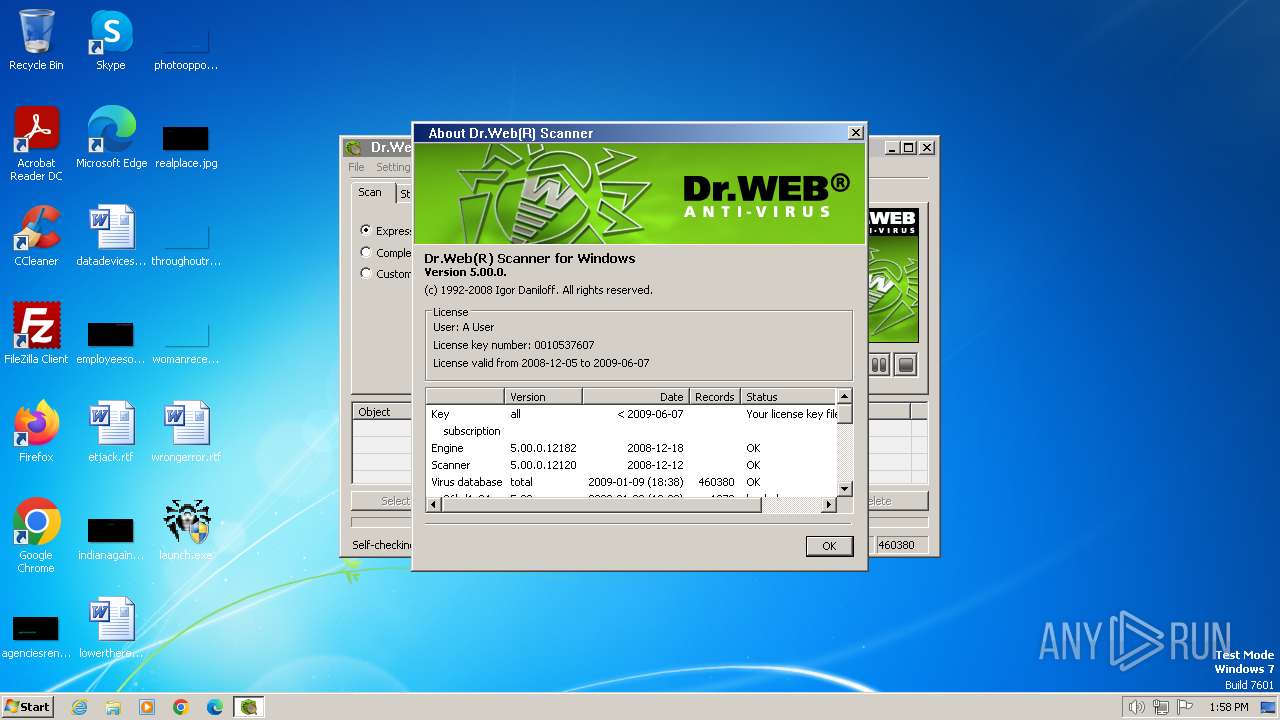Select the Key row in version list
Screen dimensions: 1280x720
pos(631,414)
